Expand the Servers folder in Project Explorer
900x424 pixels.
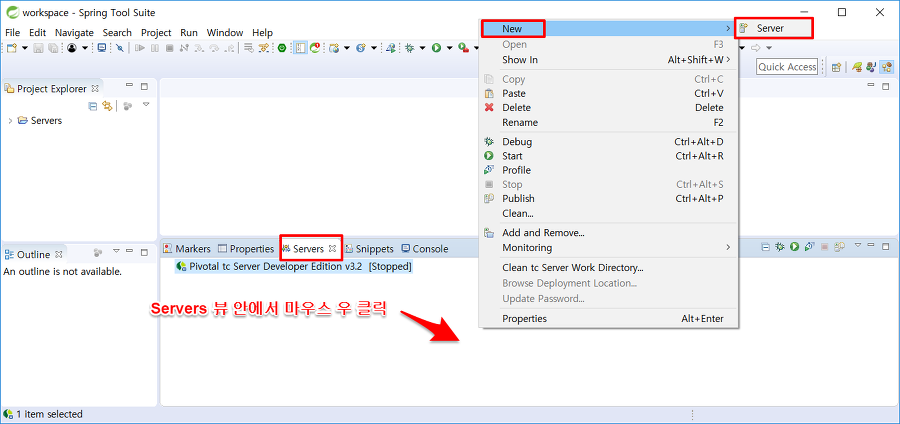10,121
